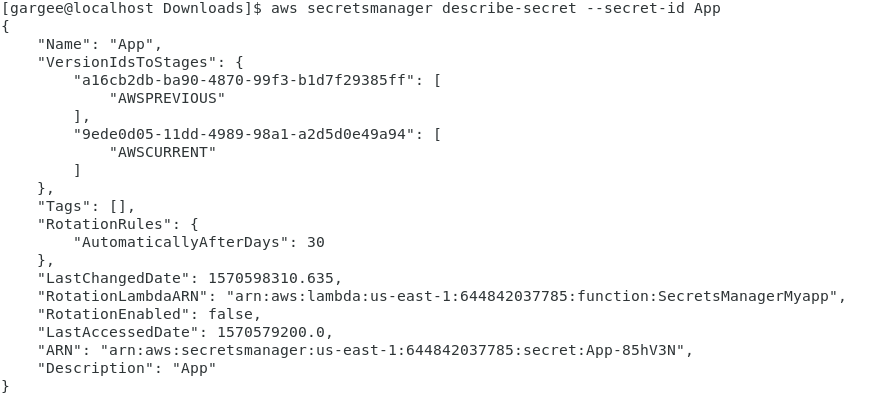879x395 pixels.
Task: Click the AutomaticallyAfterDays value 30
Action: [316, 242]
